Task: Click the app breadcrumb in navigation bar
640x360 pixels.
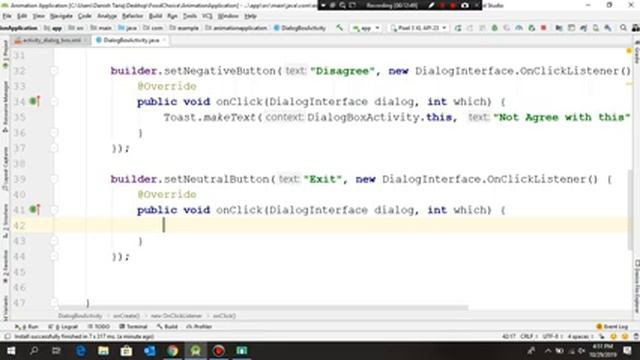Action: pos(53,28)
